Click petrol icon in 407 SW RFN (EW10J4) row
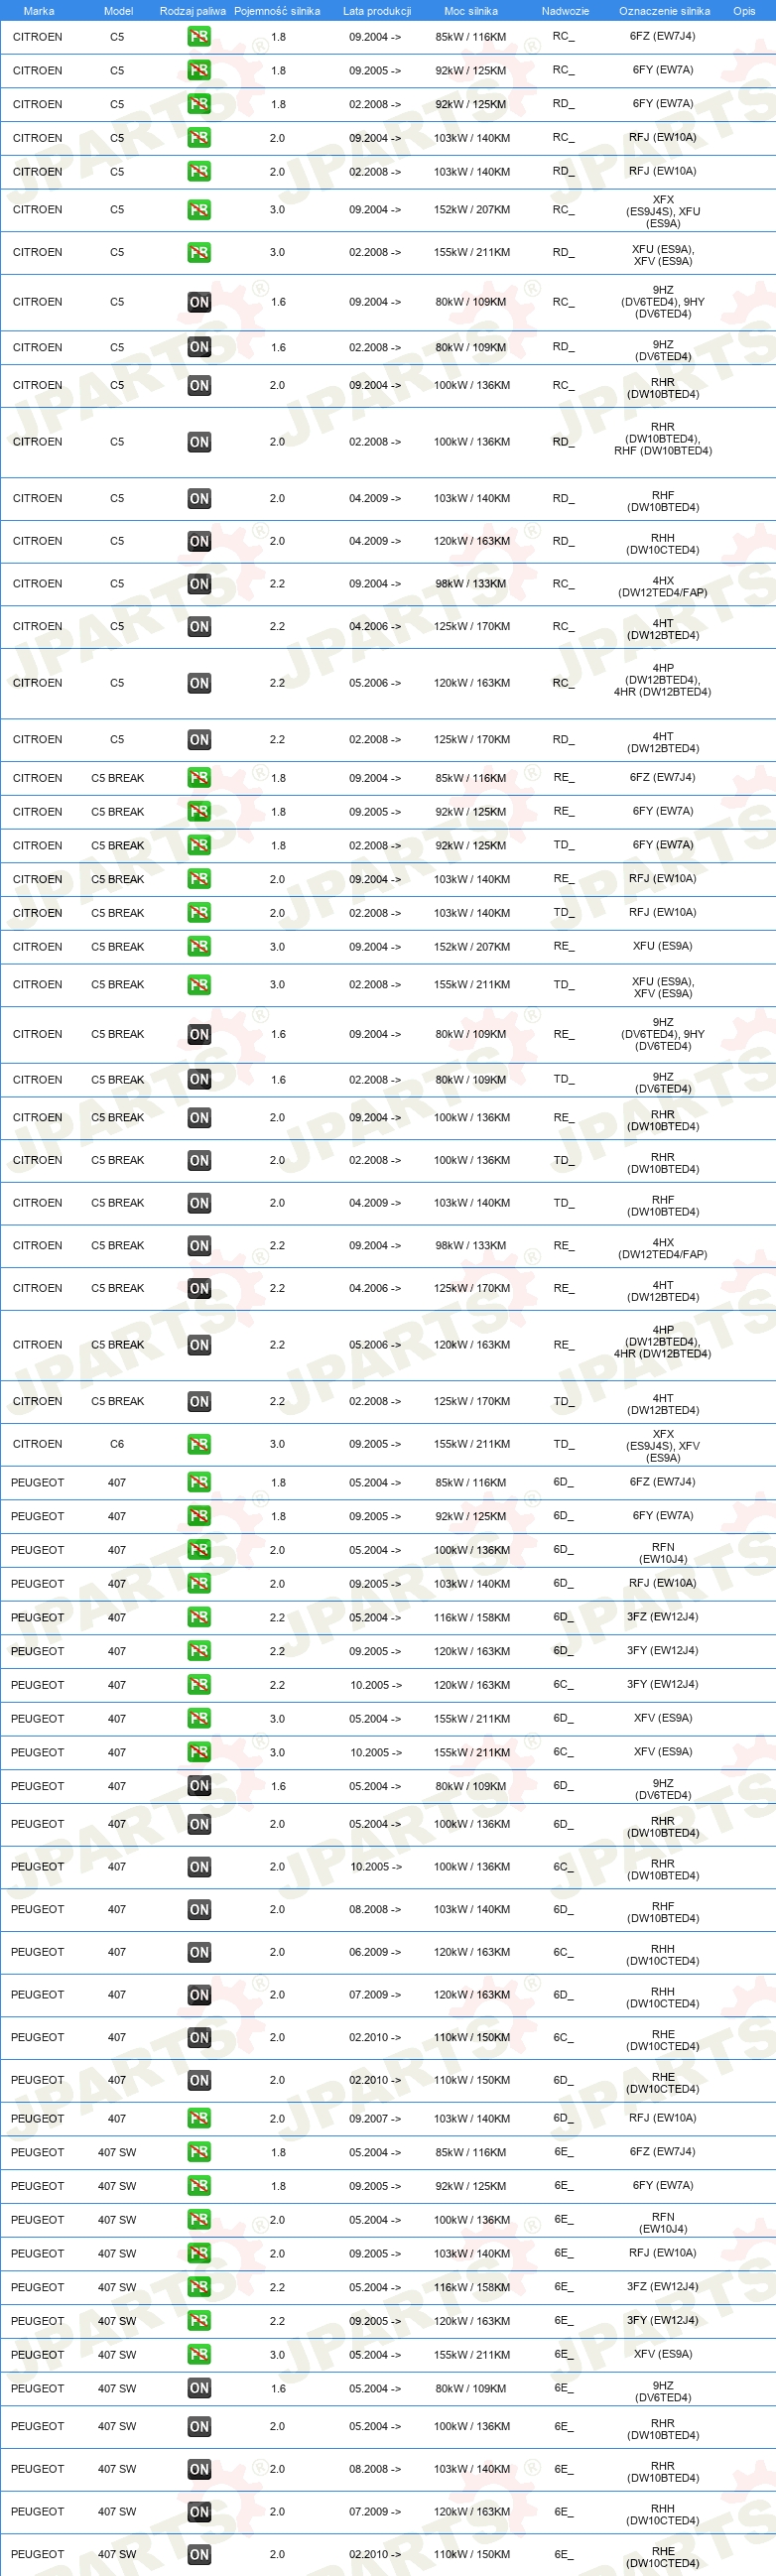This screenshot has width=776, height=2576. (199, 2220)
